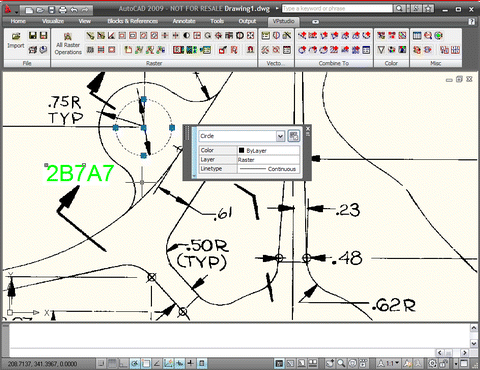Image resolution: width=480 pixels, height=370 pixels.
Task: Switch to the Home ribbon tab
Action: (18, 21)
